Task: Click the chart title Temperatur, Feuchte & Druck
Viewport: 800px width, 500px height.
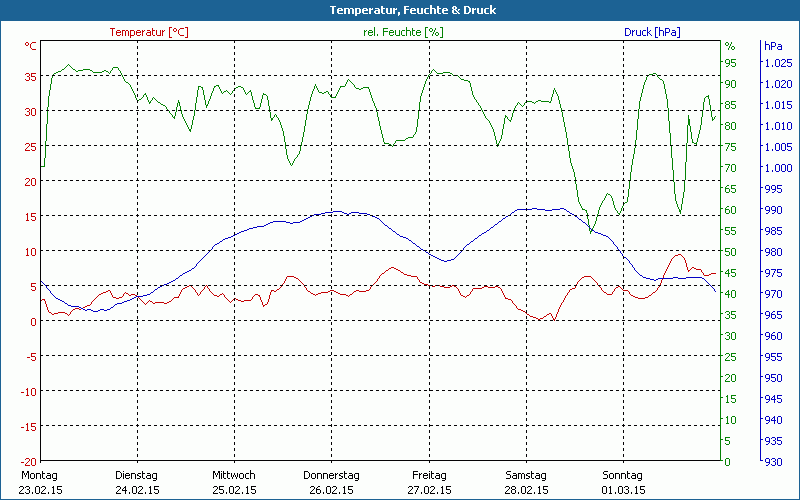Action: (x=400, y=10)
